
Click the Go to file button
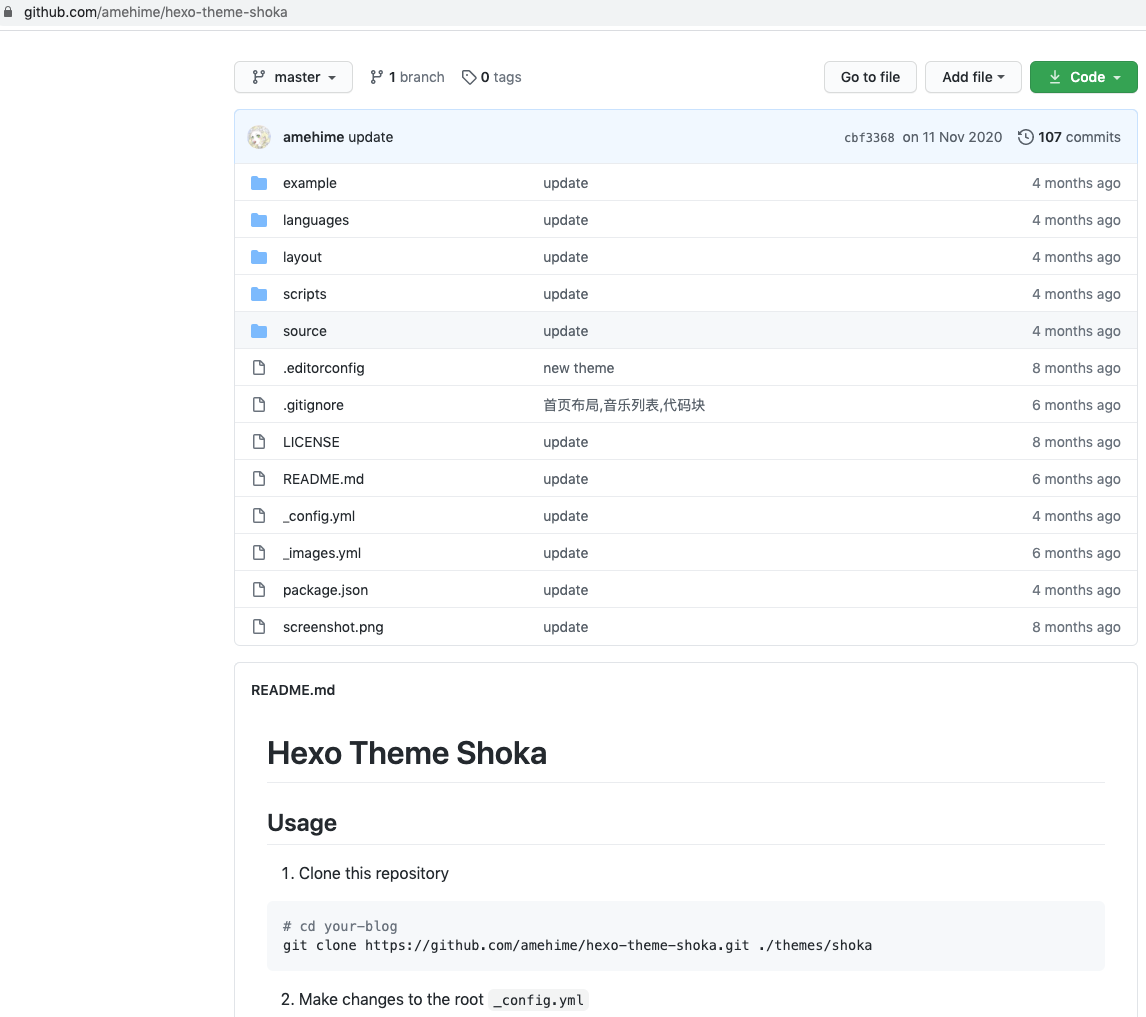(x=870, y=77)
